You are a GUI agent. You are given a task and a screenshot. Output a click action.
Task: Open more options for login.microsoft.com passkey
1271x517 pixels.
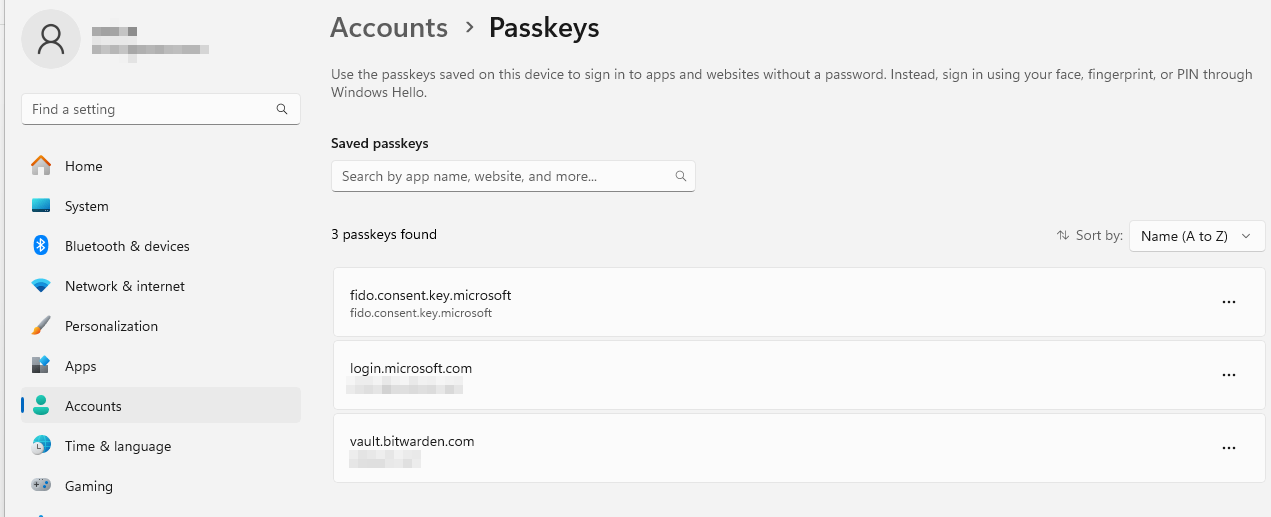click(x=1229, y=375)
